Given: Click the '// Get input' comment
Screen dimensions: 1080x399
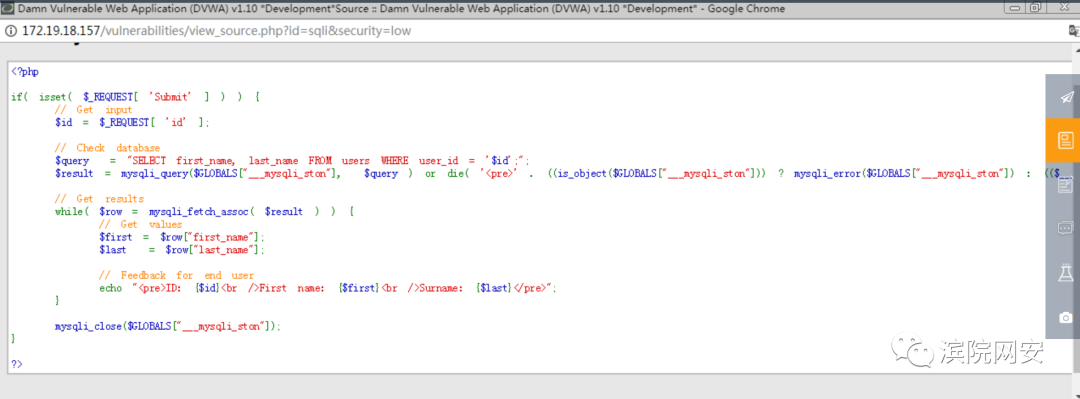Looking at the screenshot, I should (94, 110).
